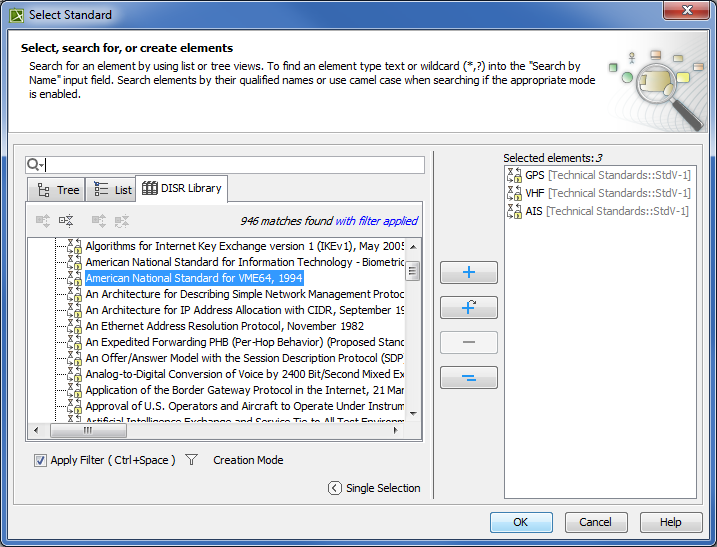Click the vertical scrollbar down arrow in the list
This screenshot has height=547, width=717.
(x=413, y=413)
